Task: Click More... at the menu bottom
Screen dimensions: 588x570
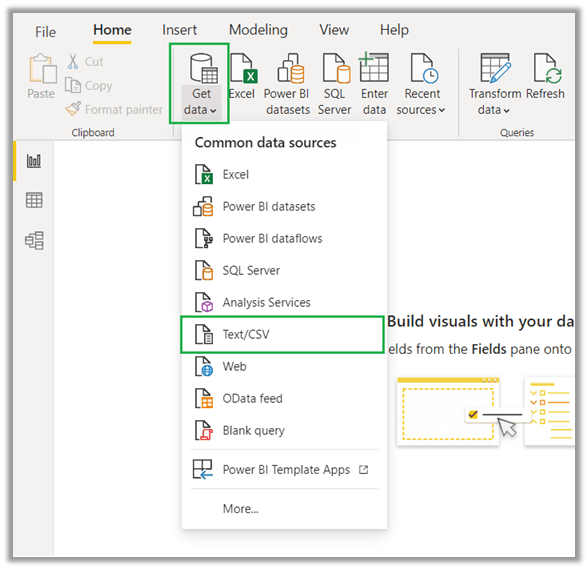Action: [240, 509]
